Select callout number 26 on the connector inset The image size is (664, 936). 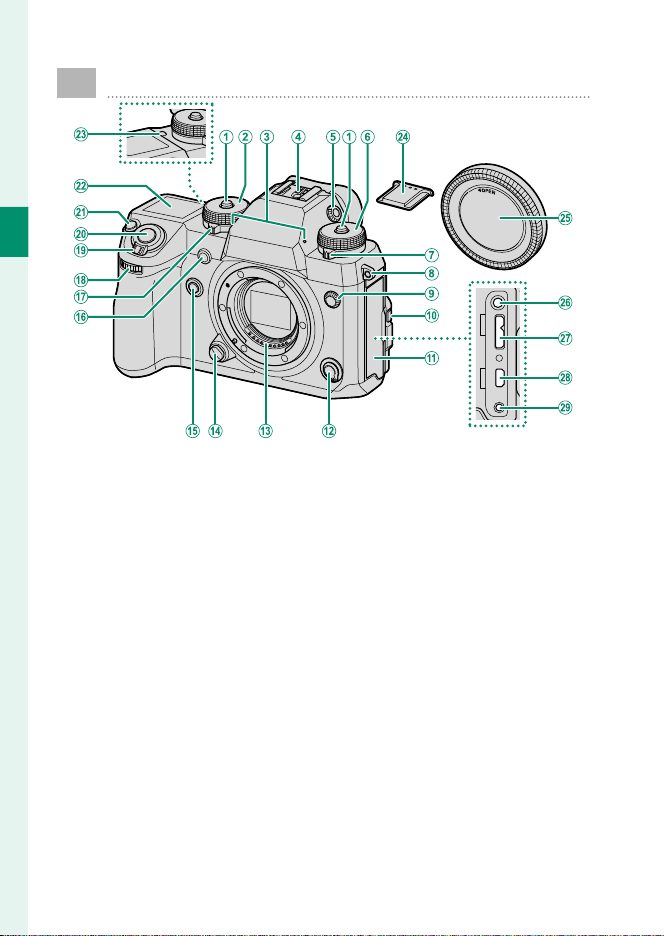(565, 303)
